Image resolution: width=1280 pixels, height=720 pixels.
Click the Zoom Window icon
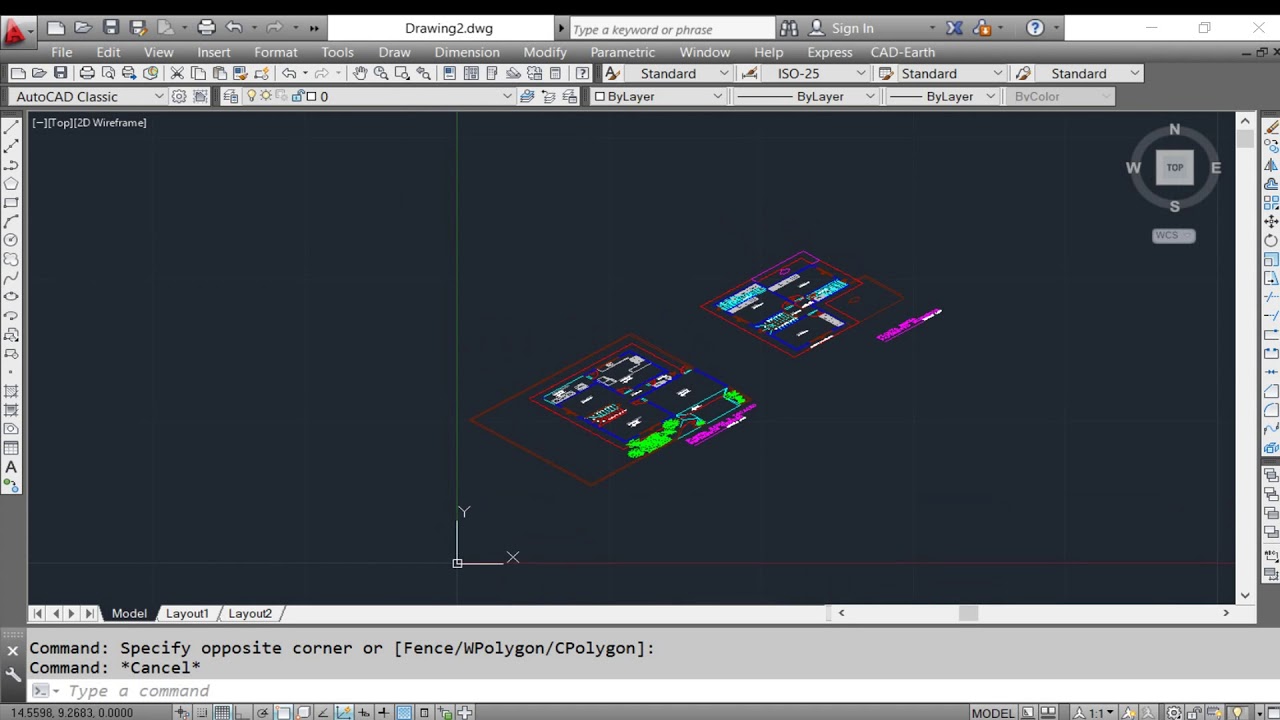pos(402,73)
